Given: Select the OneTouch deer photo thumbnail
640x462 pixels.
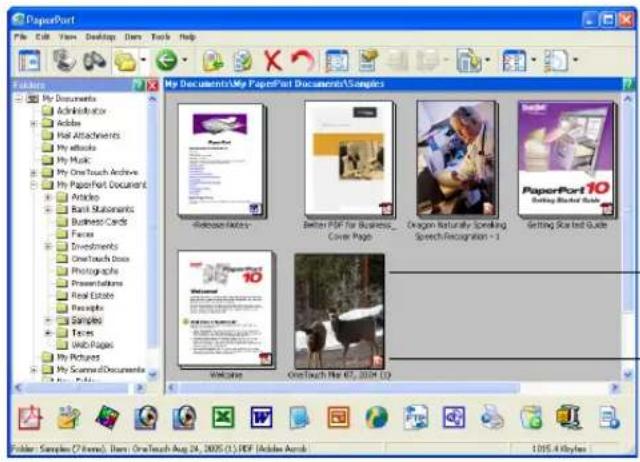Looking at the screenshot, I should click(340, 311).
